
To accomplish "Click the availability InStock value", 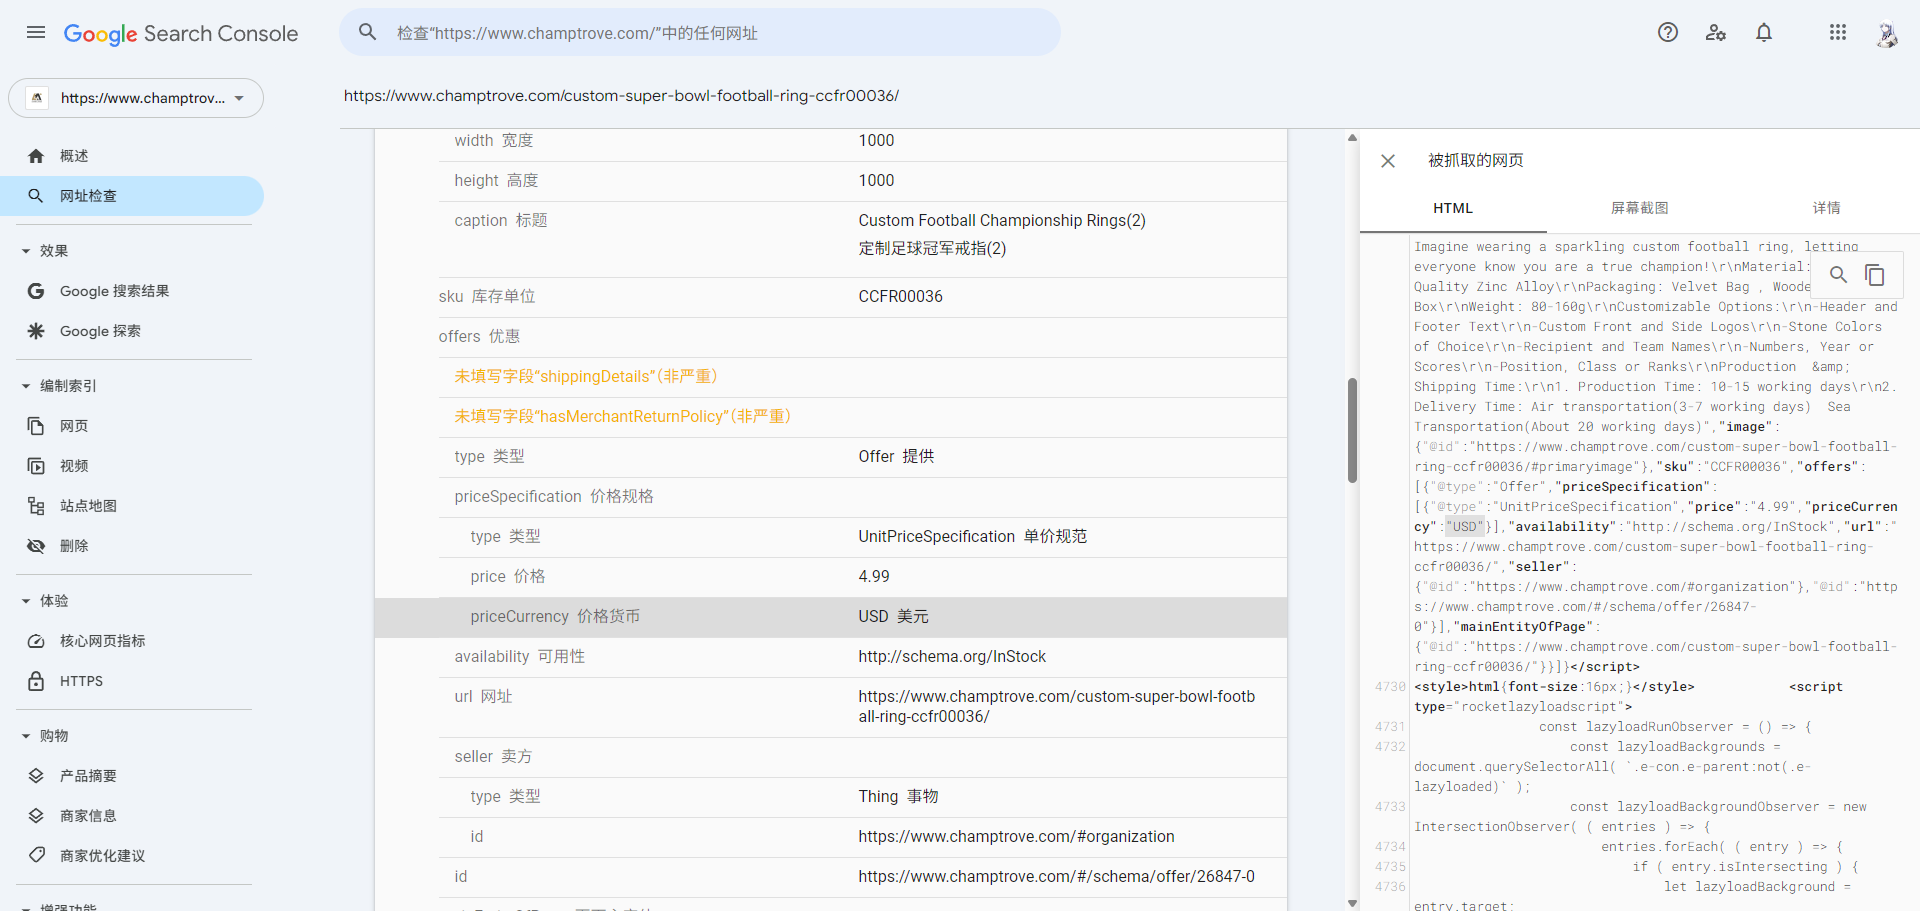I will [952, 657].
